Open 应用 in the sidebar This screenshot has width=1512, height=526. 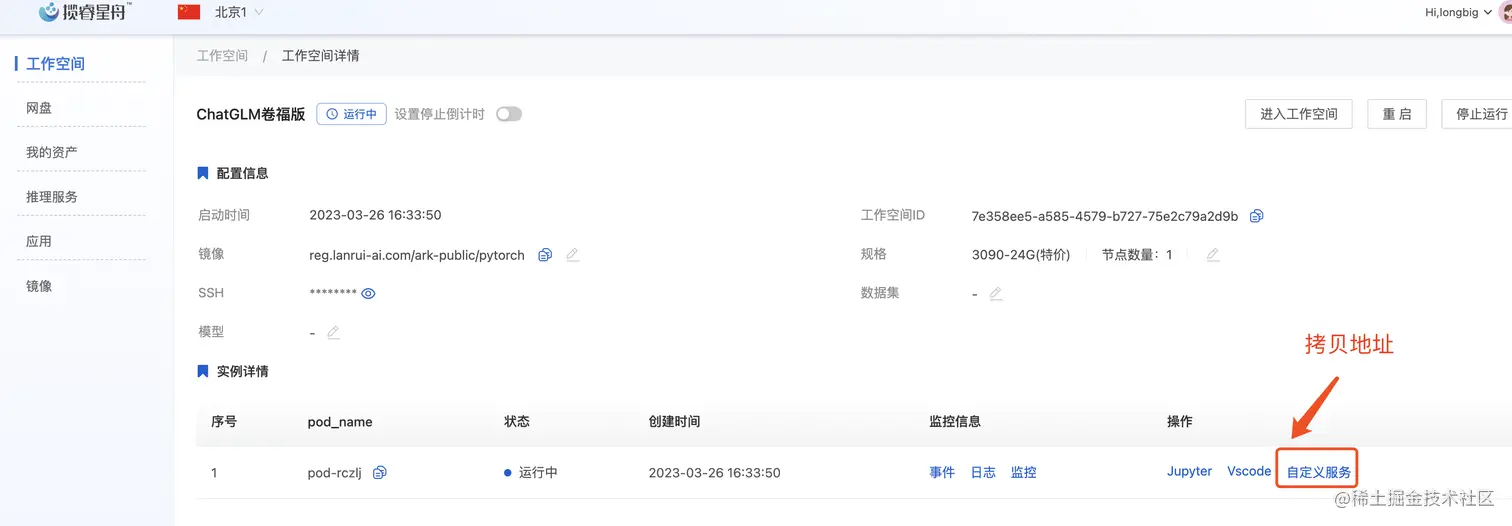(x=39, y=241)
